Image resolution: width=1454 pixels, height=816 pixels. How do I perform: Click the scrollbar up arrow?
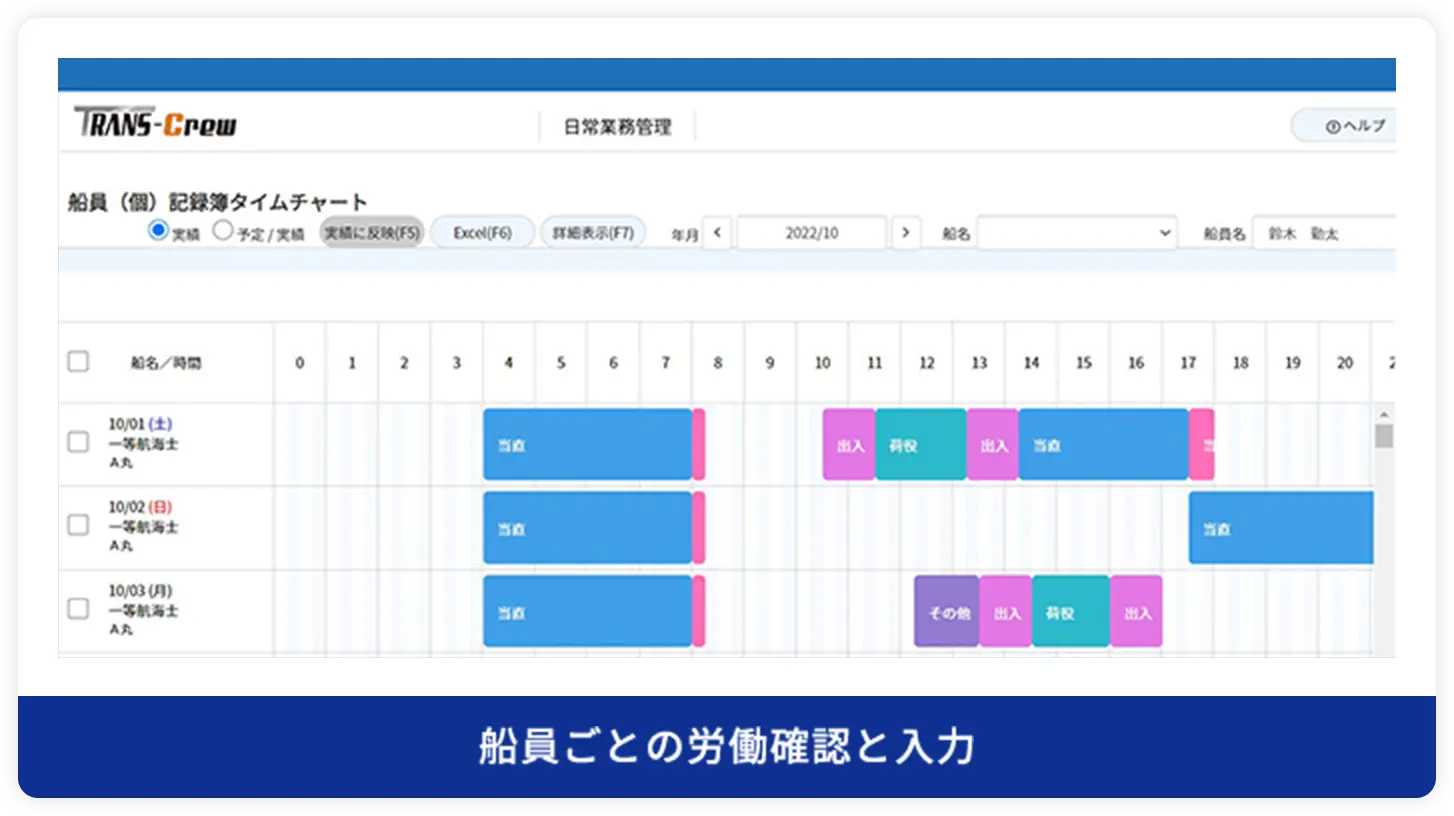click(x=1384, y=414)
